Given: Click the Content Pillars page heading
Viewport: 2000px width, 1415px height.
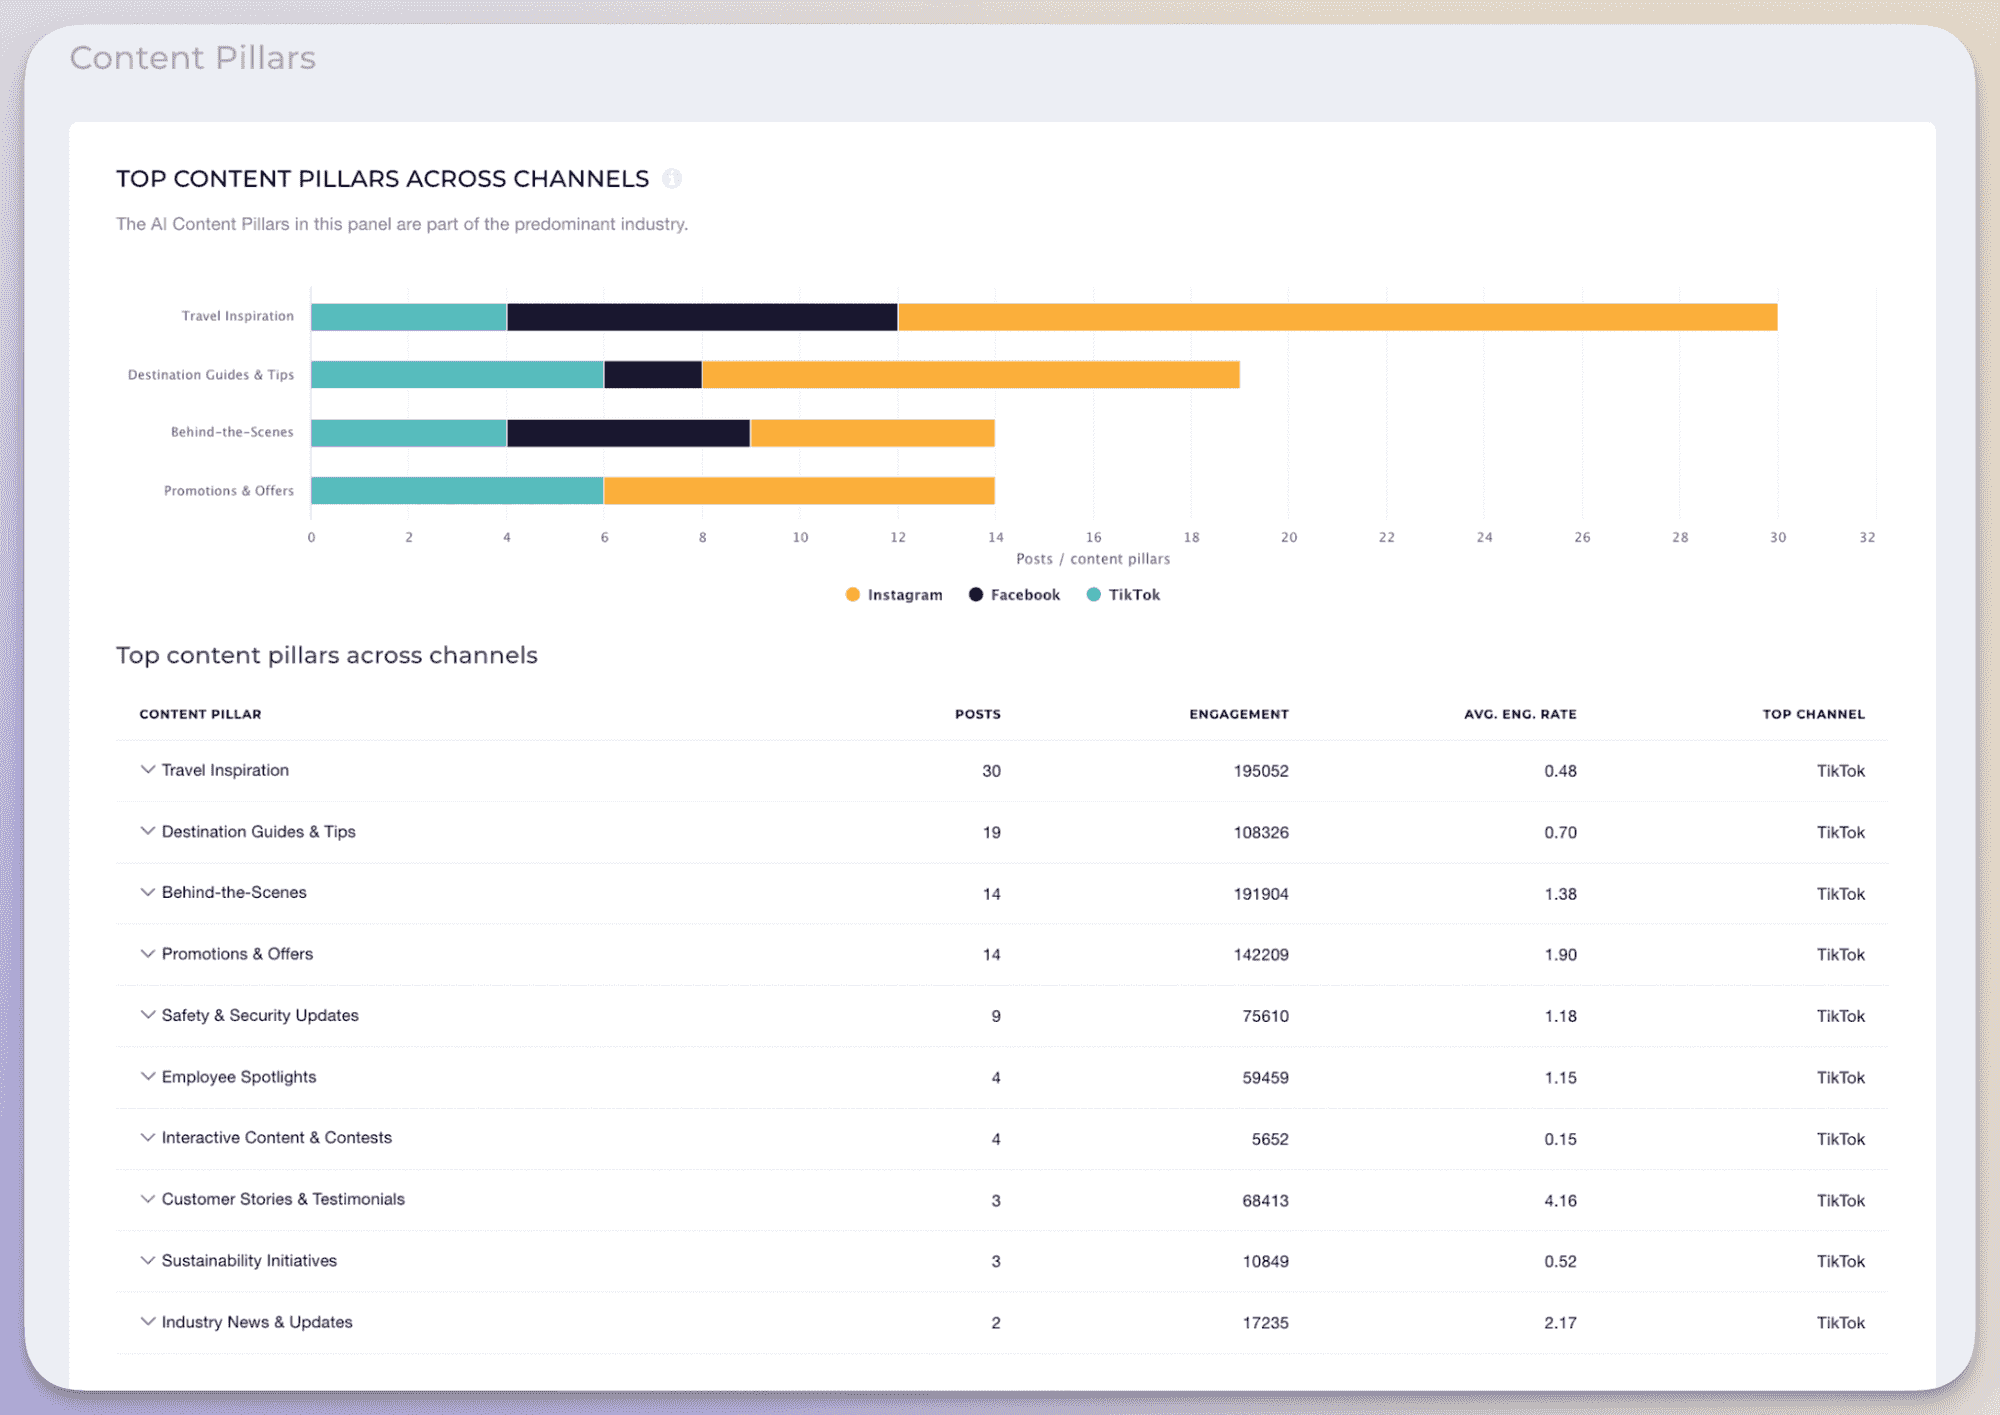Looking at the screenshot, I should (193, 58).
